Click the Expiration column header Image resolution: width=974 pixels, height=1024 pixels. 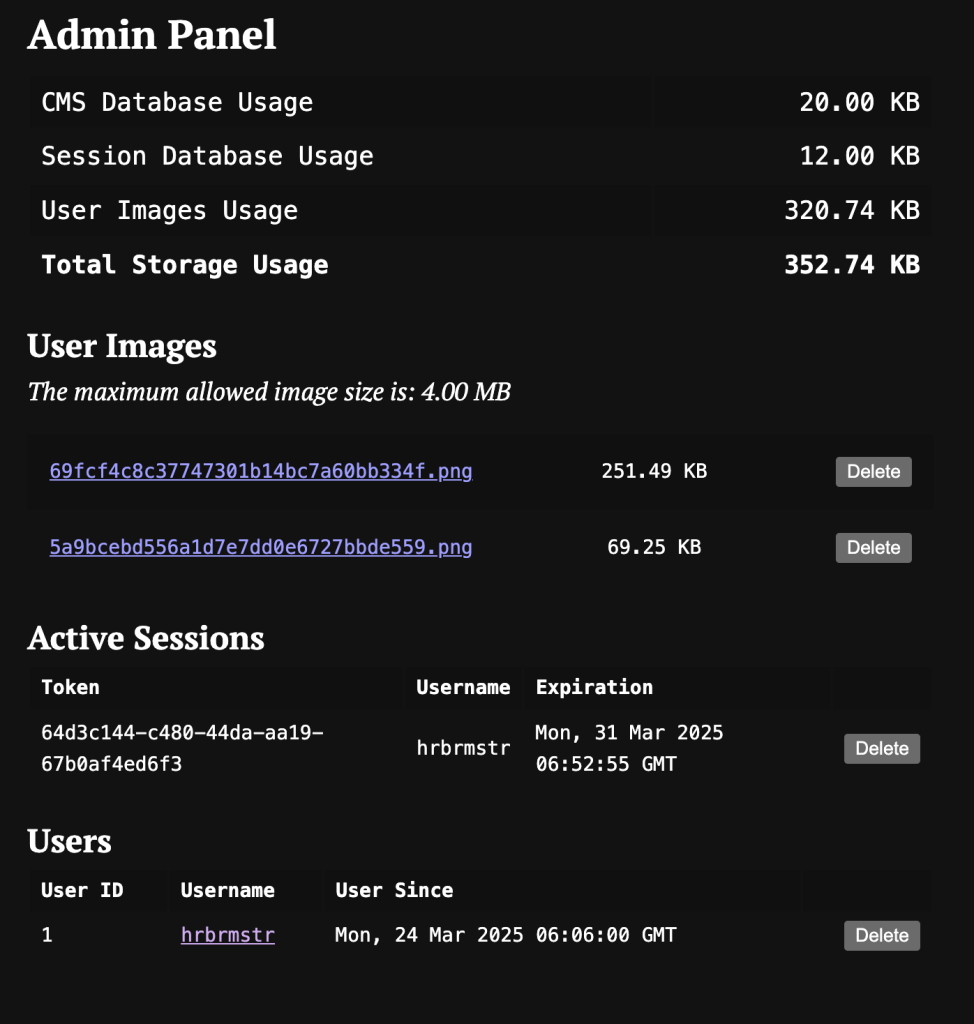(594, 687)
